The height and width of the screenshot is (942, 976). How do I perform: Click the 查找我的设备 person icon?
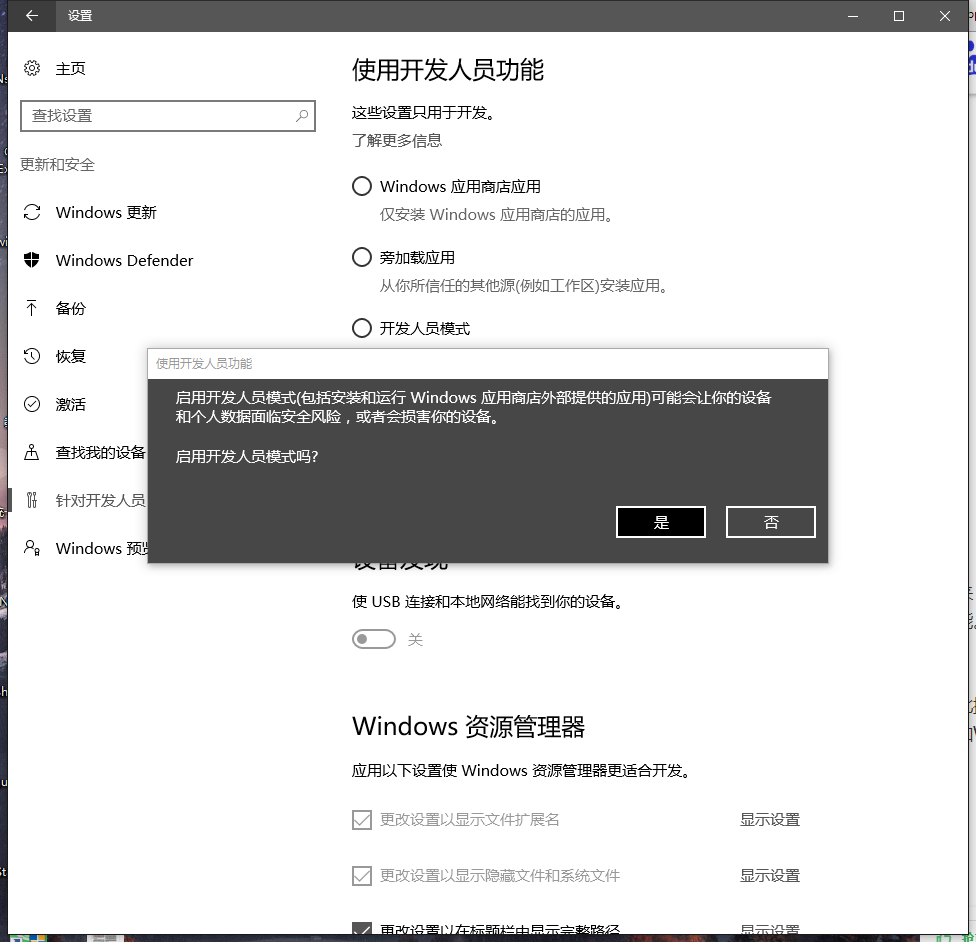tap(32, 452)
